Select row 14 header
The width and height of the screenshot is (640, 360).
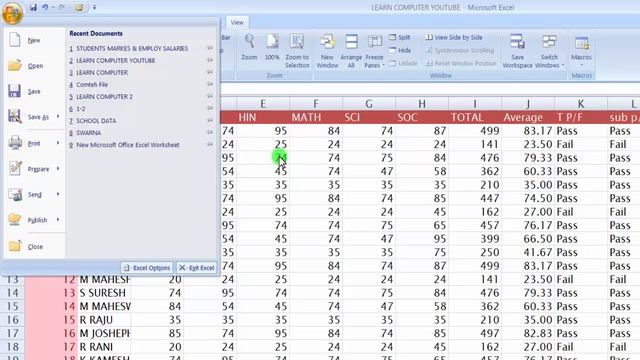[x=12, y=293]
